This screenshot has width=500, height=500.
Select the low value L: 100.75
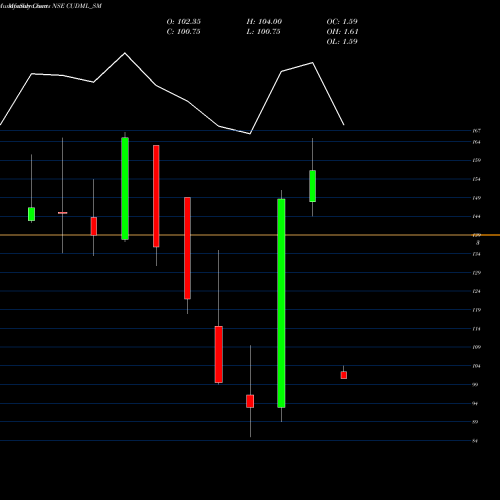tap(263, 32)
